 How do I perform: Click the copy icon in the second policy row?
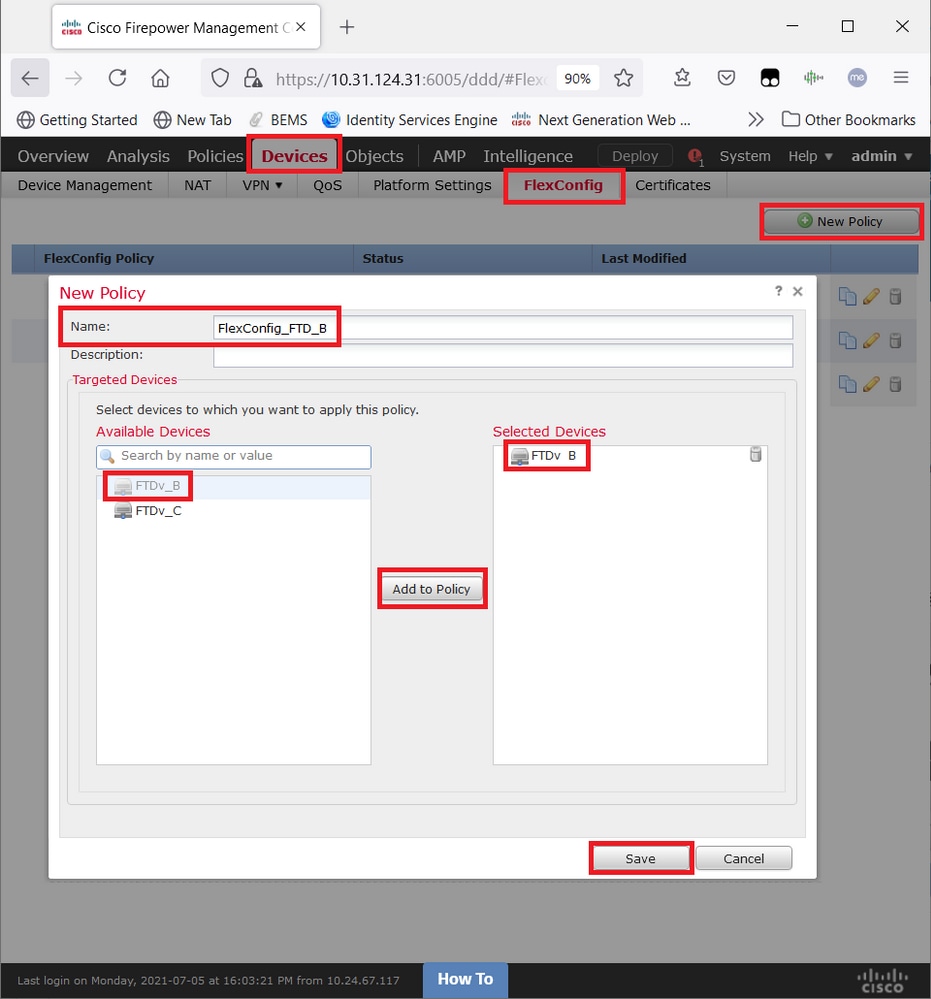[847, 341]
